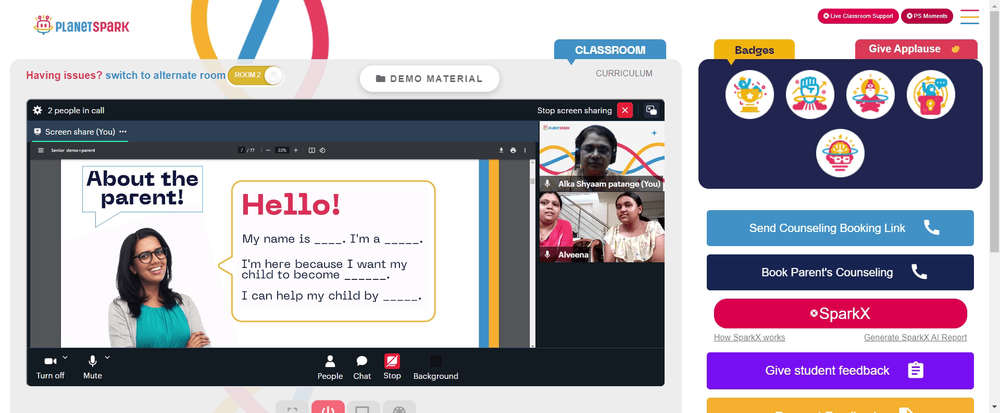Award the raised fist badge
Viewport: 1000px width, 413px height.
pyautogui.click(x=810, y=94)
